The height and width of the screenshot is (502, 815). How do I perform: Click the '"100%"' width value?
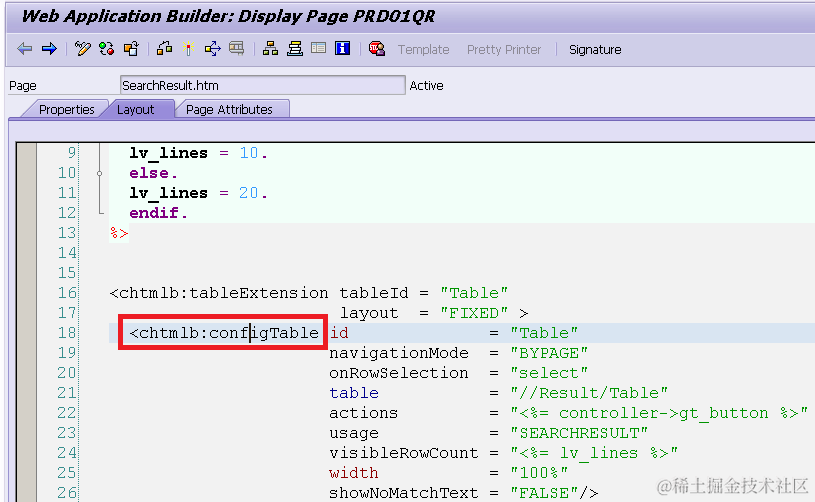(x=539, y=473)
